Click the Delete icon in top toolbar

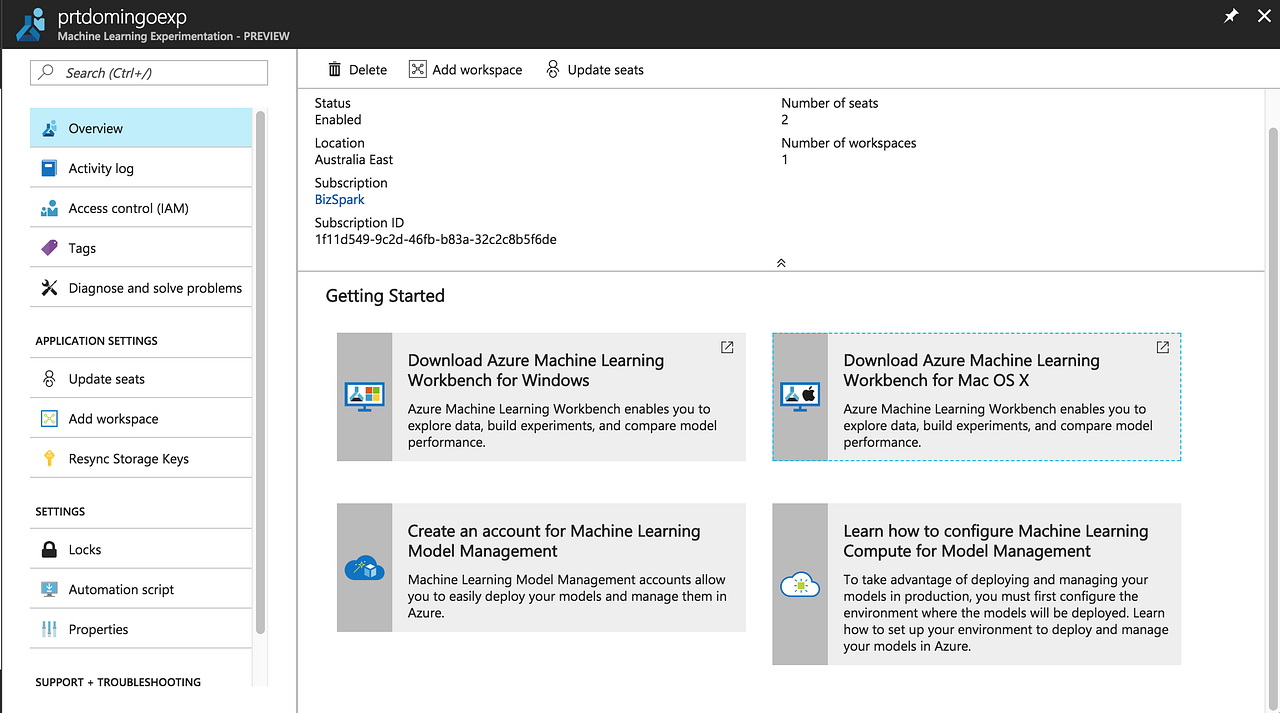click(x=336, y=69)
